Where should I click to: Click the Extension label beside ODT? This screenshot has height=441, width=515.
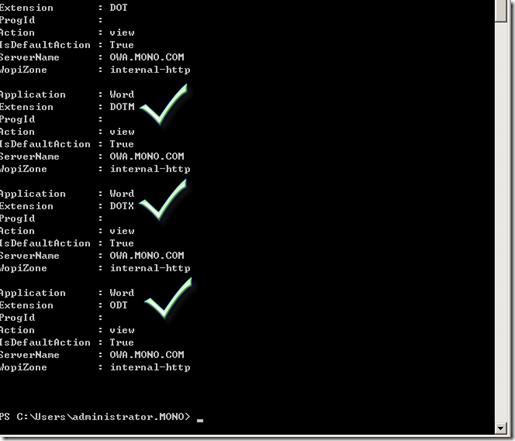[26, 305]
